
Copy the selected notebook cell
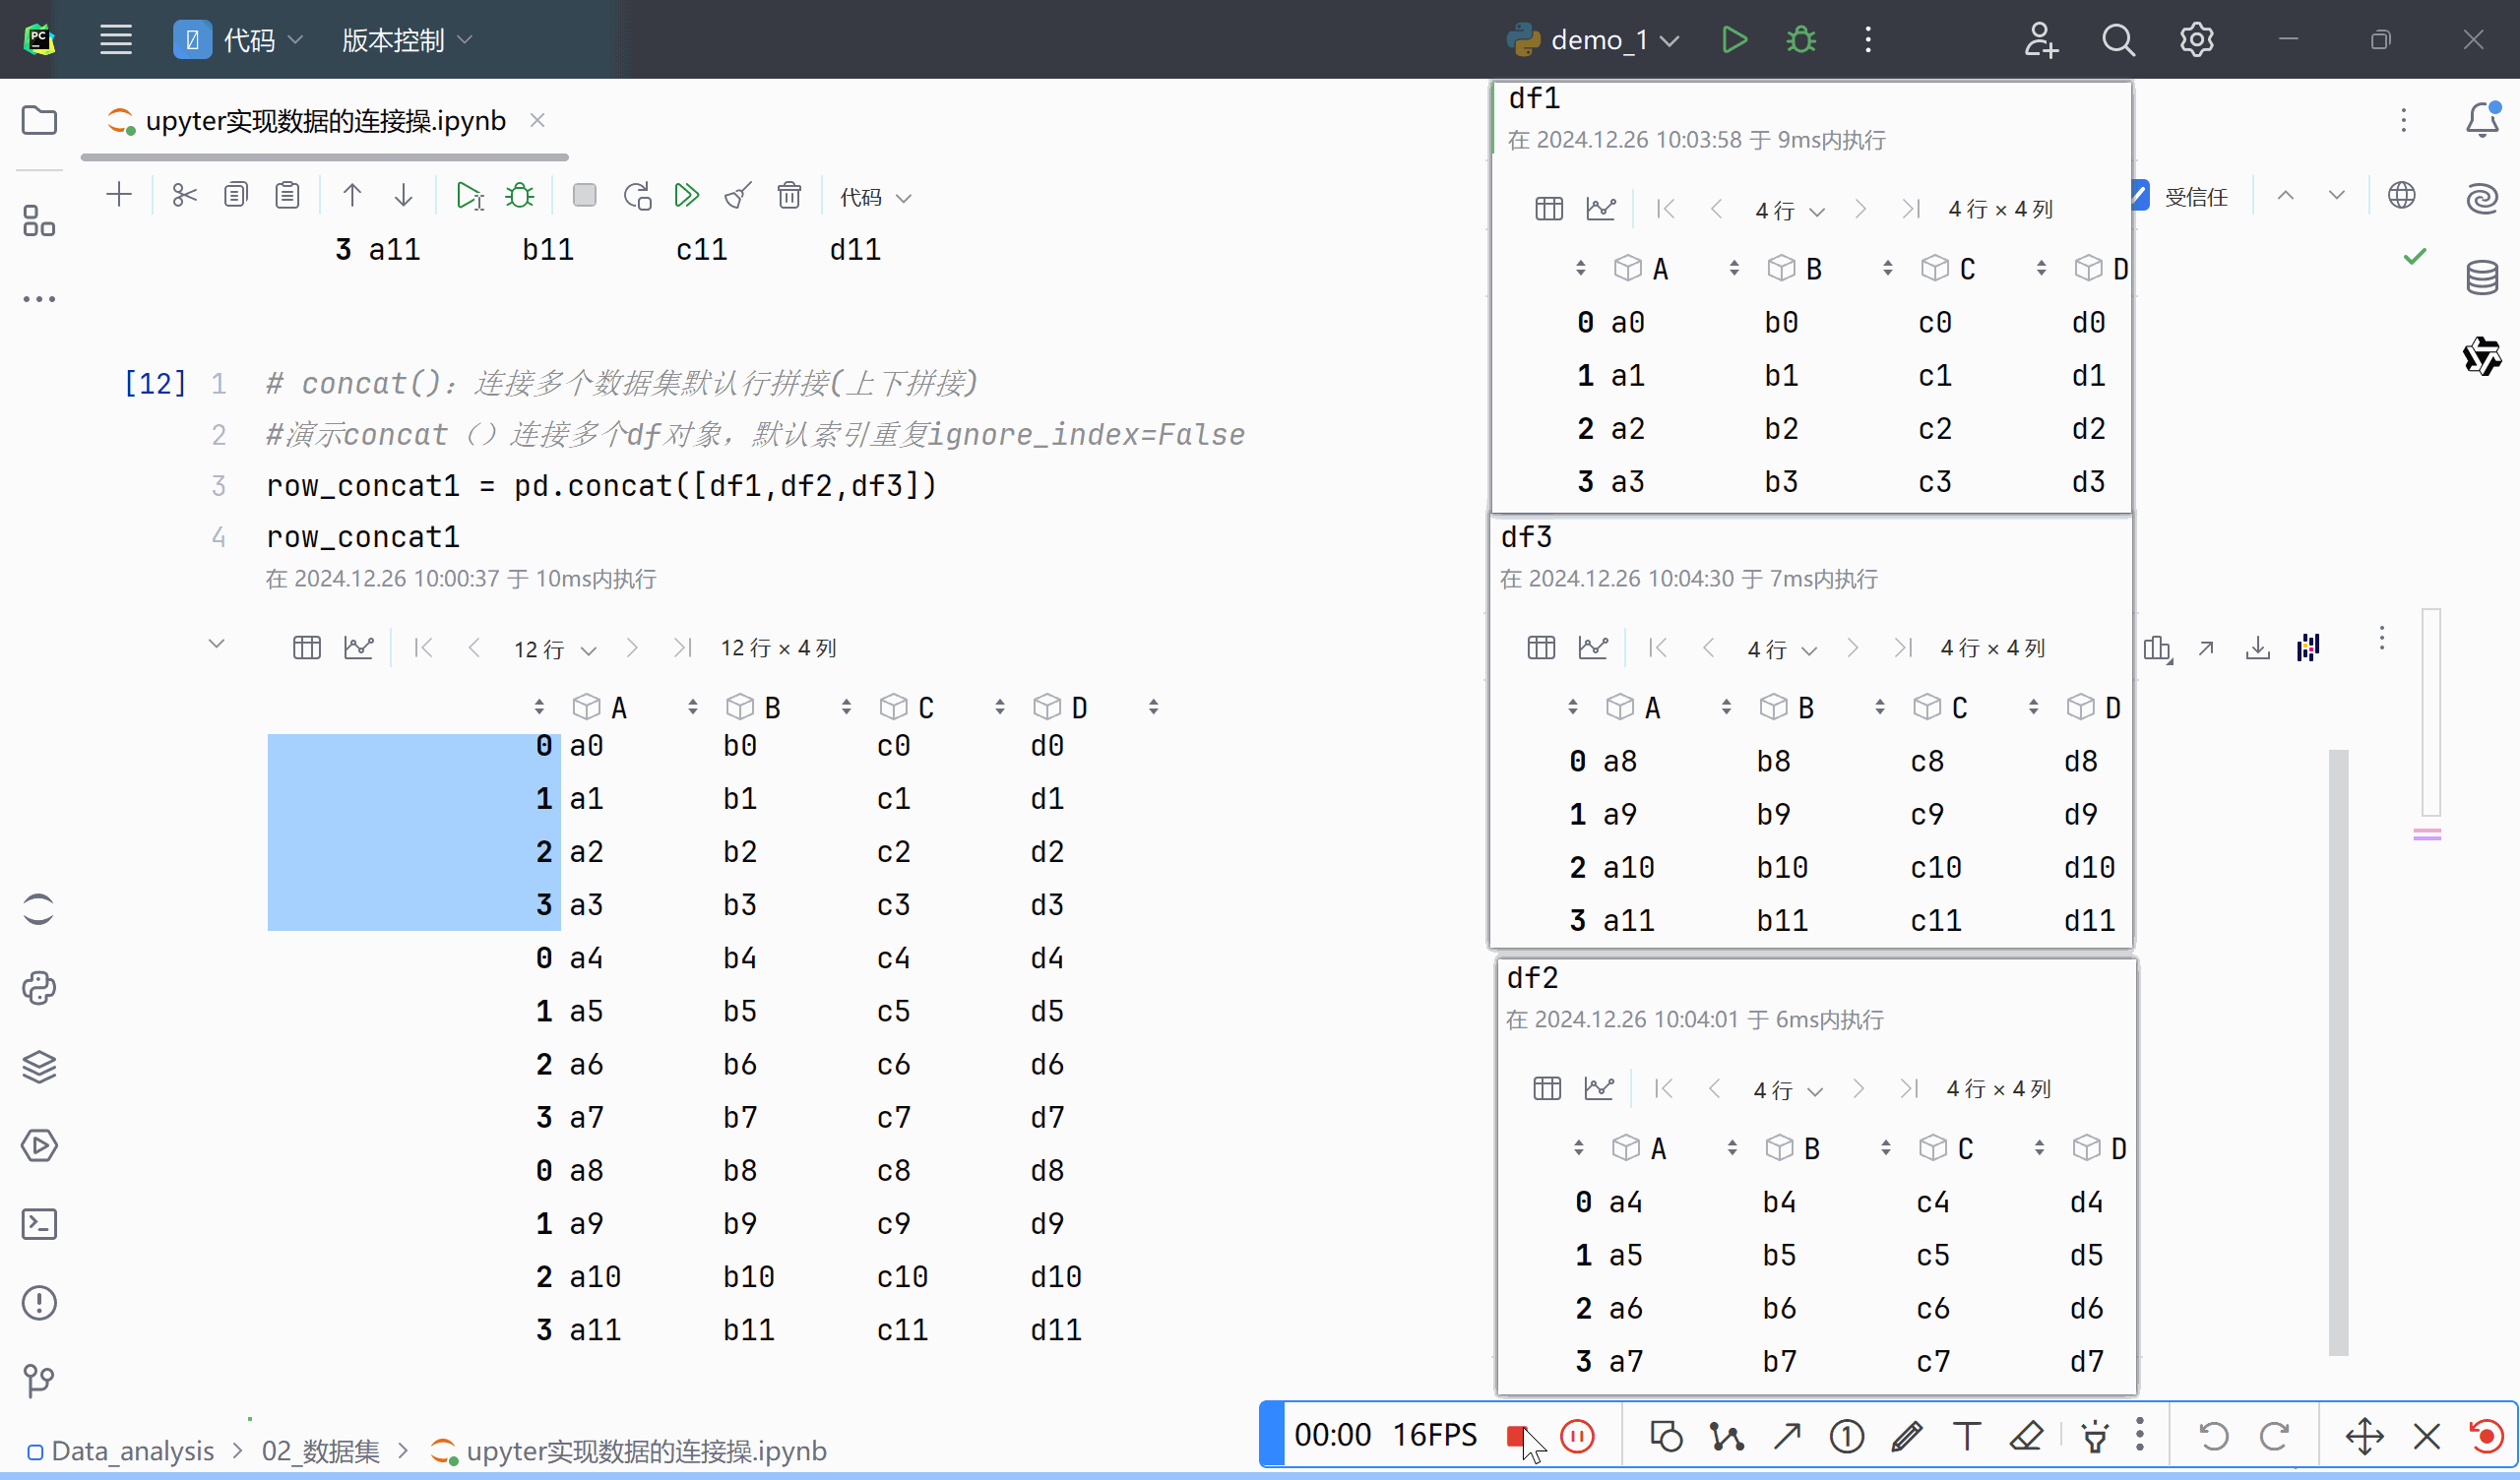[x=236, y=195]
